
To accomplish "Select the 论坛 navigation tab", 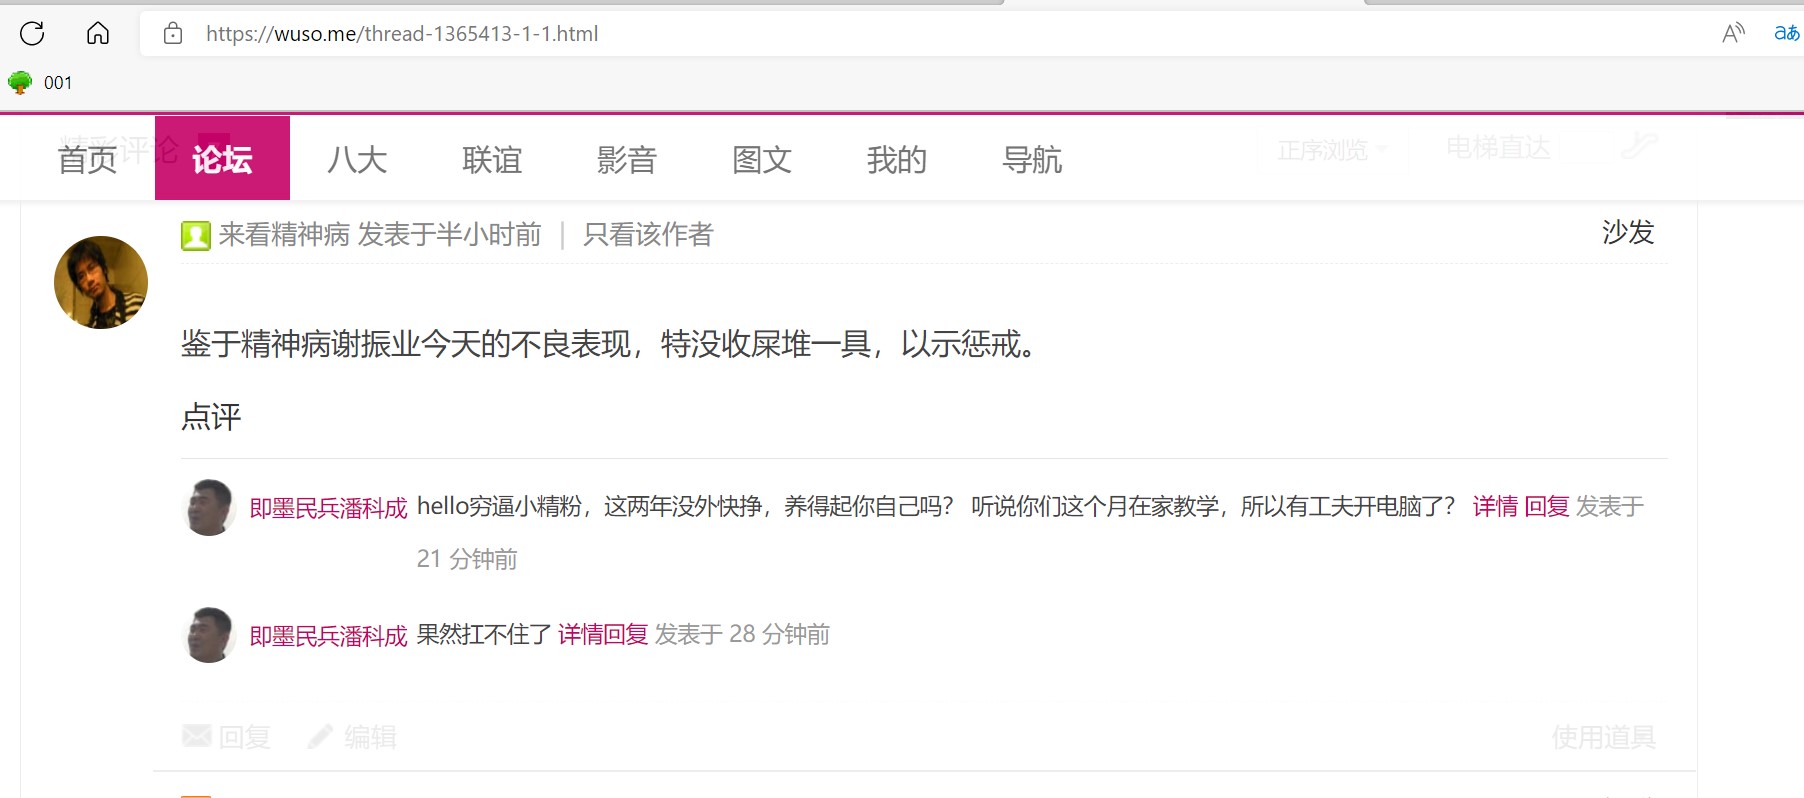I will click(x=222, y=159).
